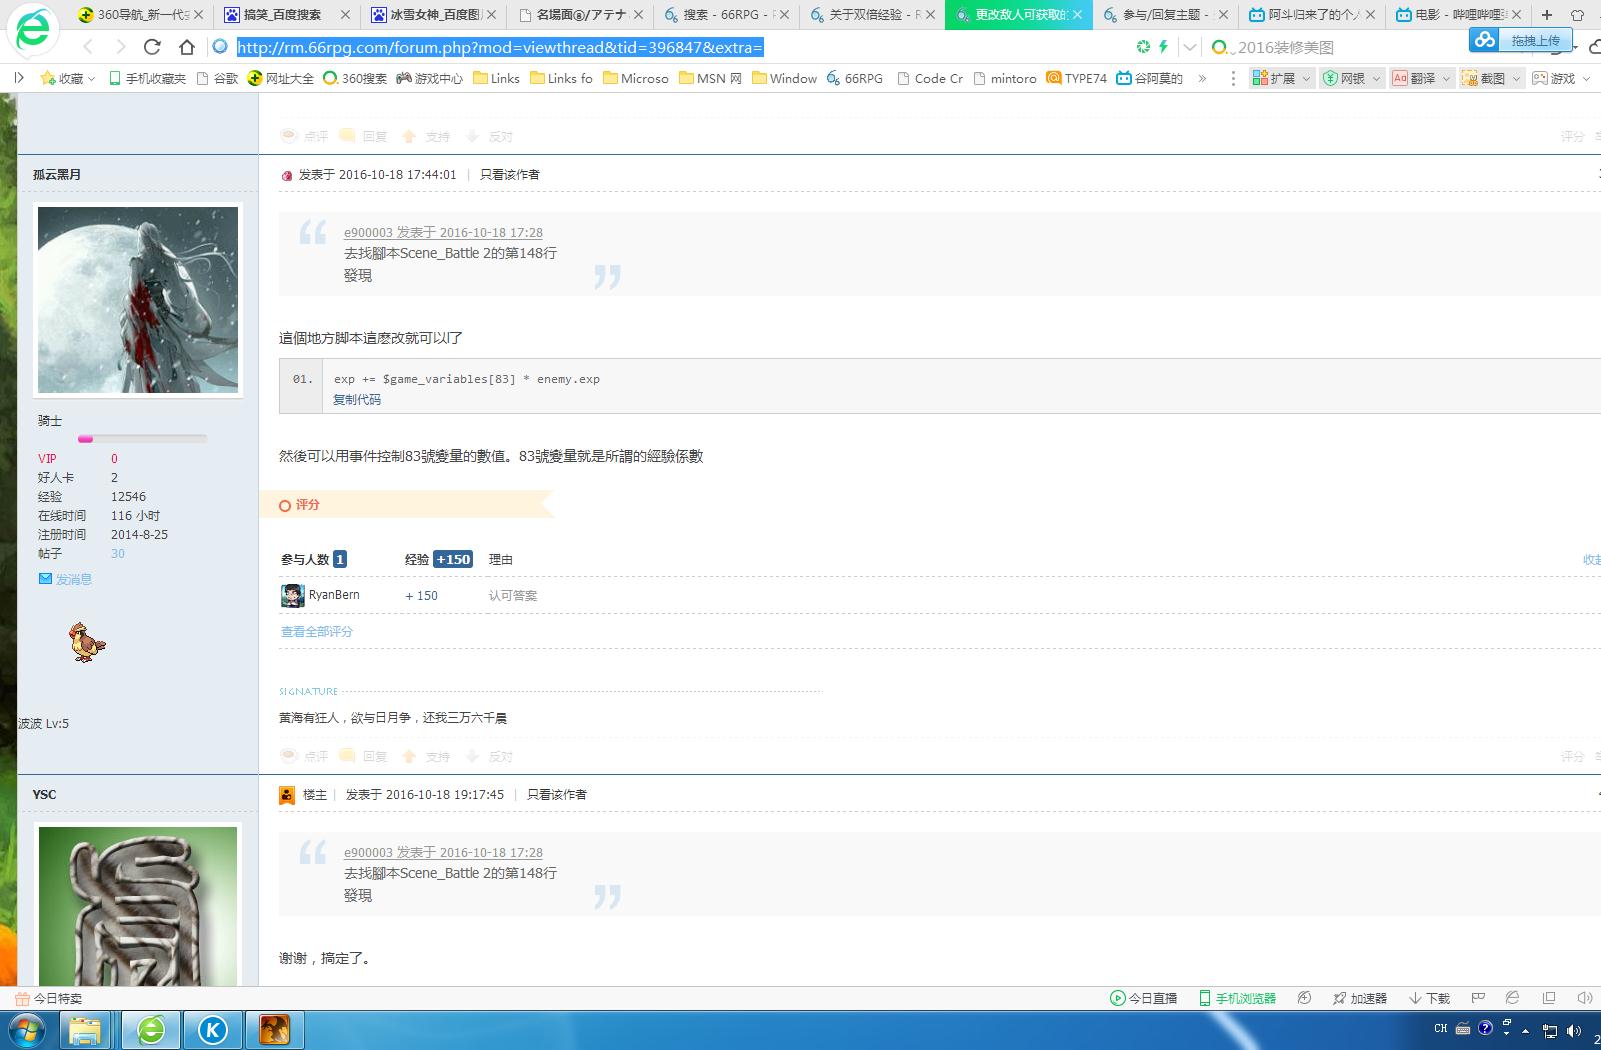Screen dimensions: 1601x1050
Task: Switch to the 电影 - 哔哩哔哩 tab
Action: pos(1459,15)
